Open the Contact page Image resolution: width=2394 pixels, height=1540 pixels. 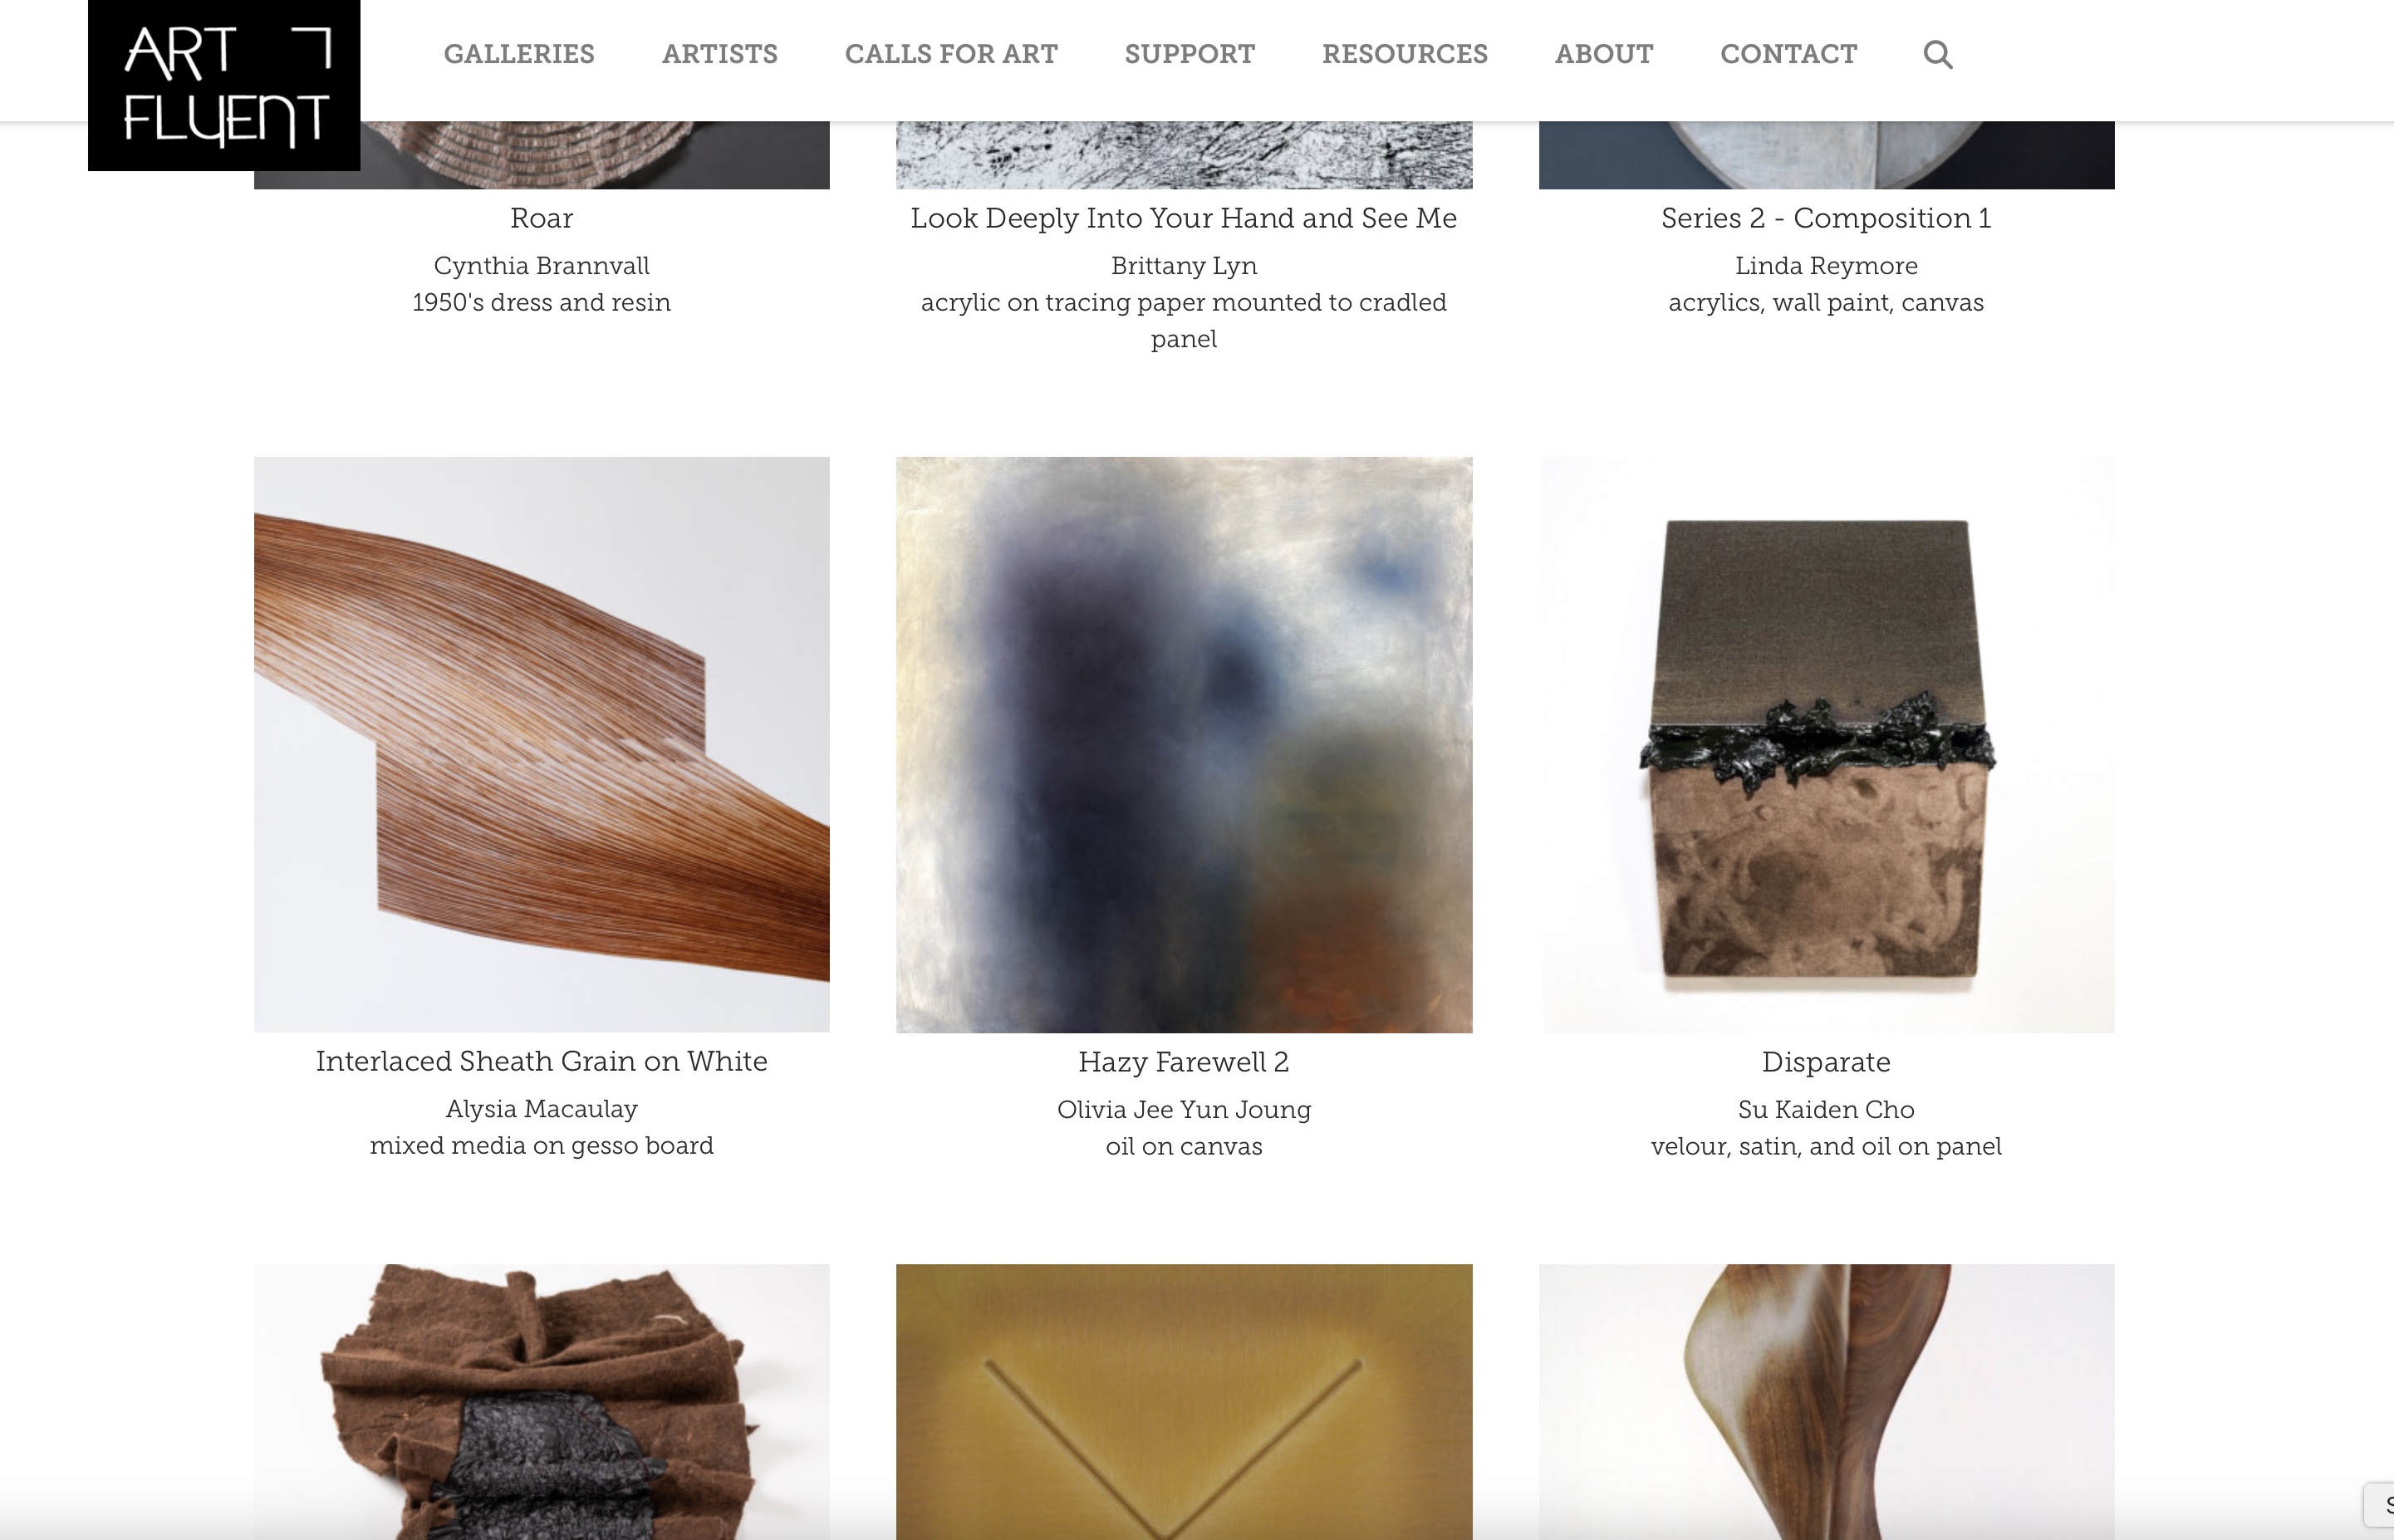click(1788, 54)
